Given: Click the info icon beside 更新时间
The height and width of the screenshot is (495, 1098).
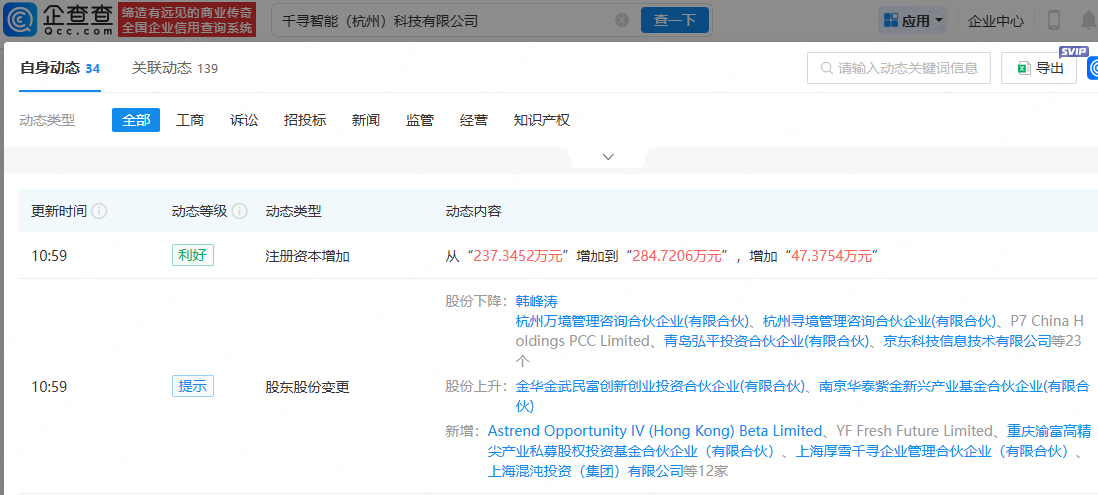Looking at the screenshot, I should [x=100, y=212].
